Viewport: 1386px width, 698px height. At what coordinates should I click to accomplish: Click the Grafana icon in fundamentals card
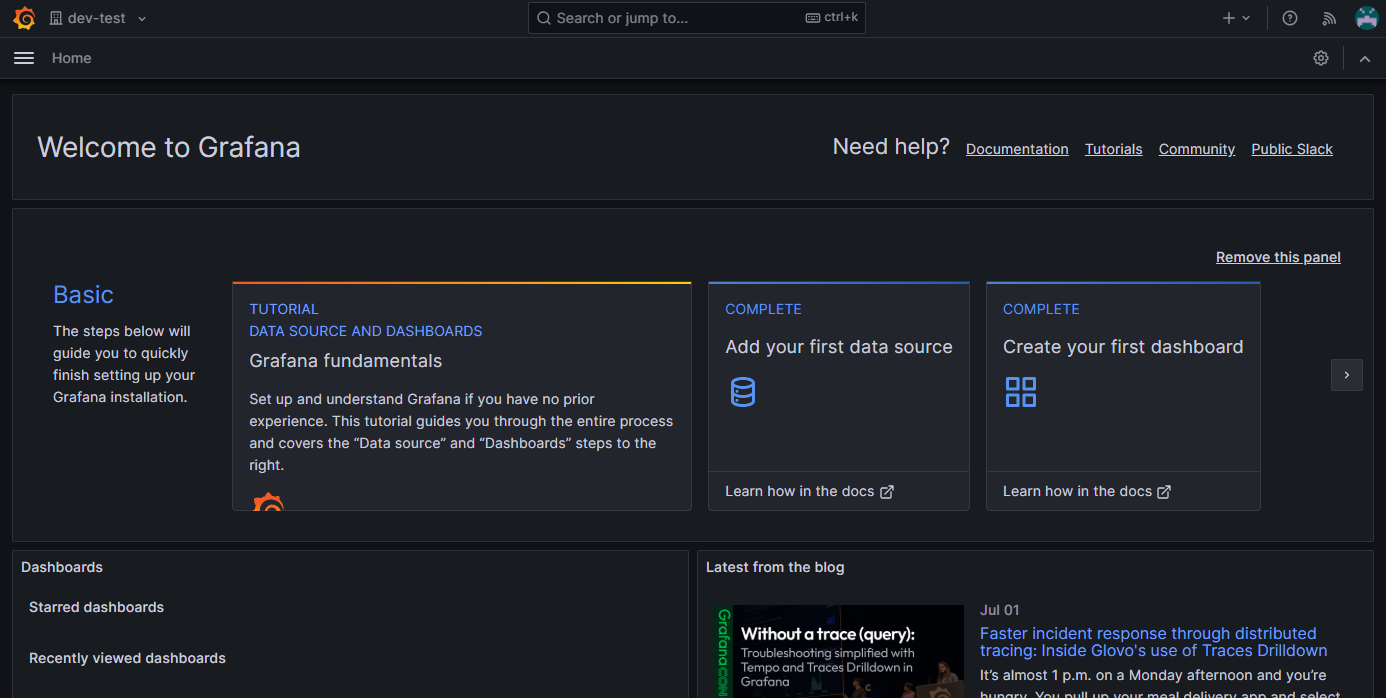tap(268, 502)
